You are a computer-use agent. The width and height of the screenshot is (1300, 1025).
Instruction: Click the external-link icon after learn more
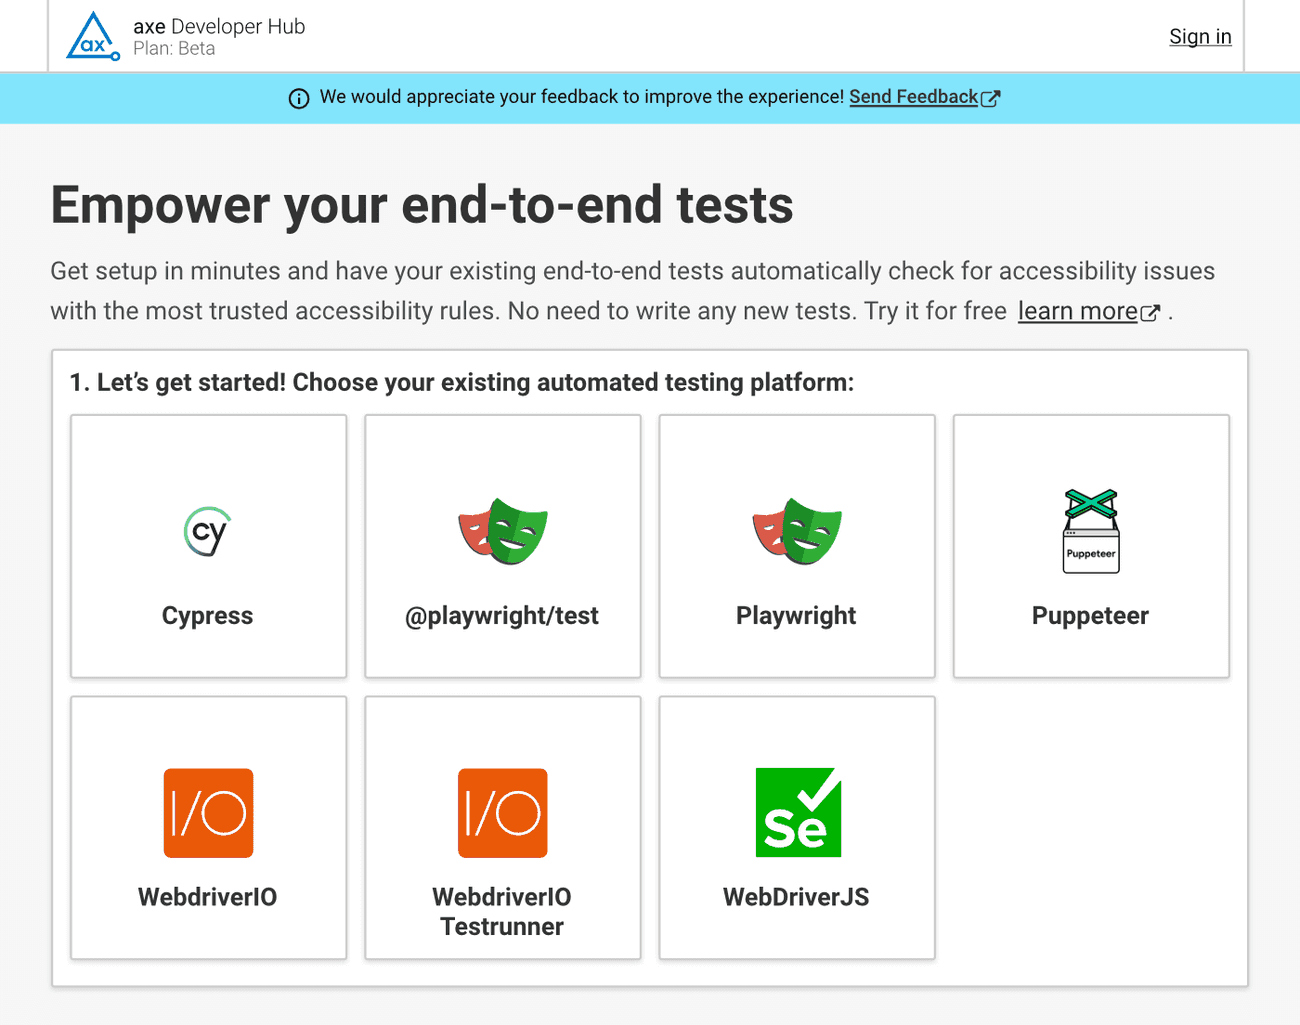(x=1151, y=313)
